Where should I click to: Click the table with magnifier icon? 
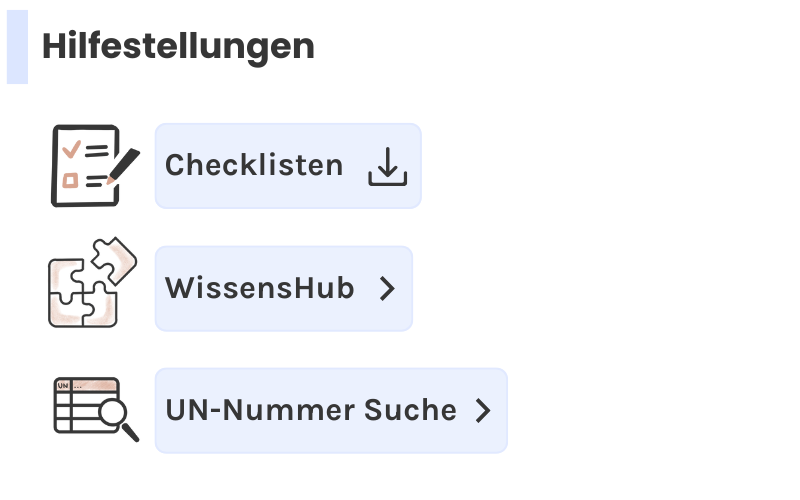pos(94,408)
